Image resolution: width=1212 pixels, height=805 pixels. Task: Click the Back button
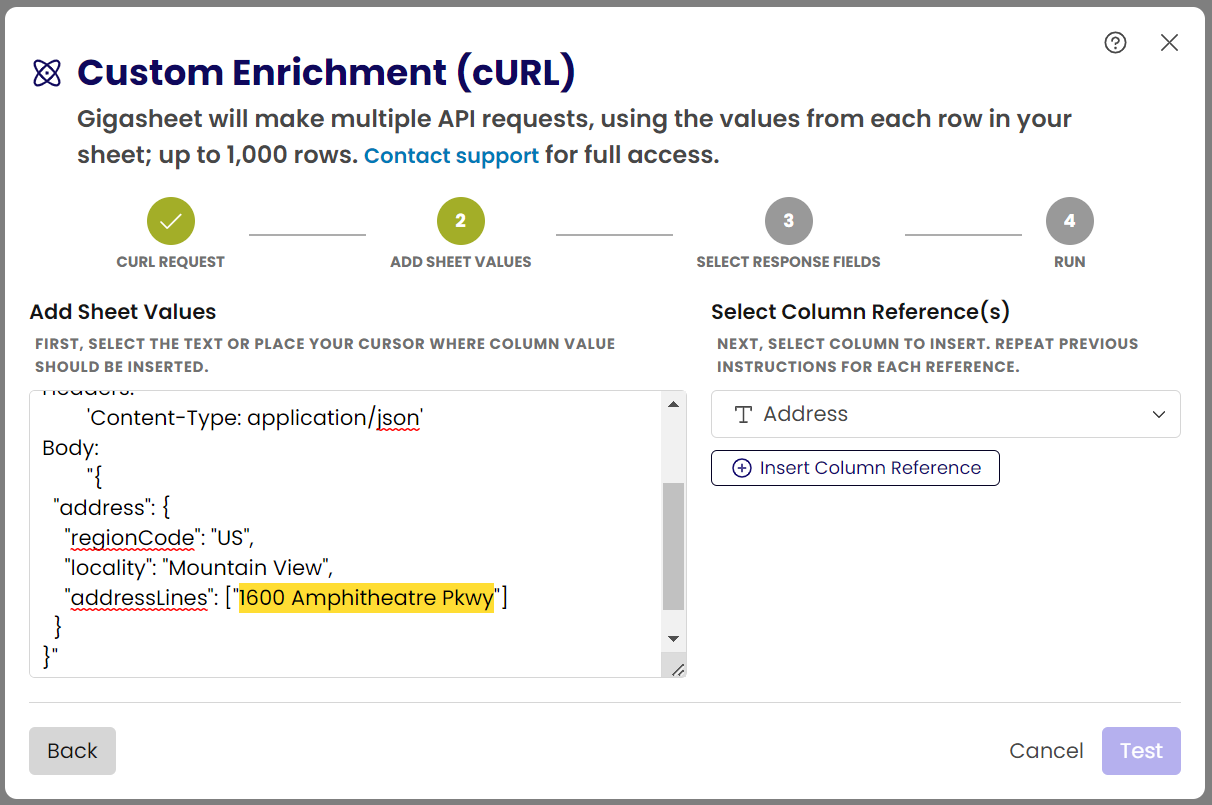point(72,751)
